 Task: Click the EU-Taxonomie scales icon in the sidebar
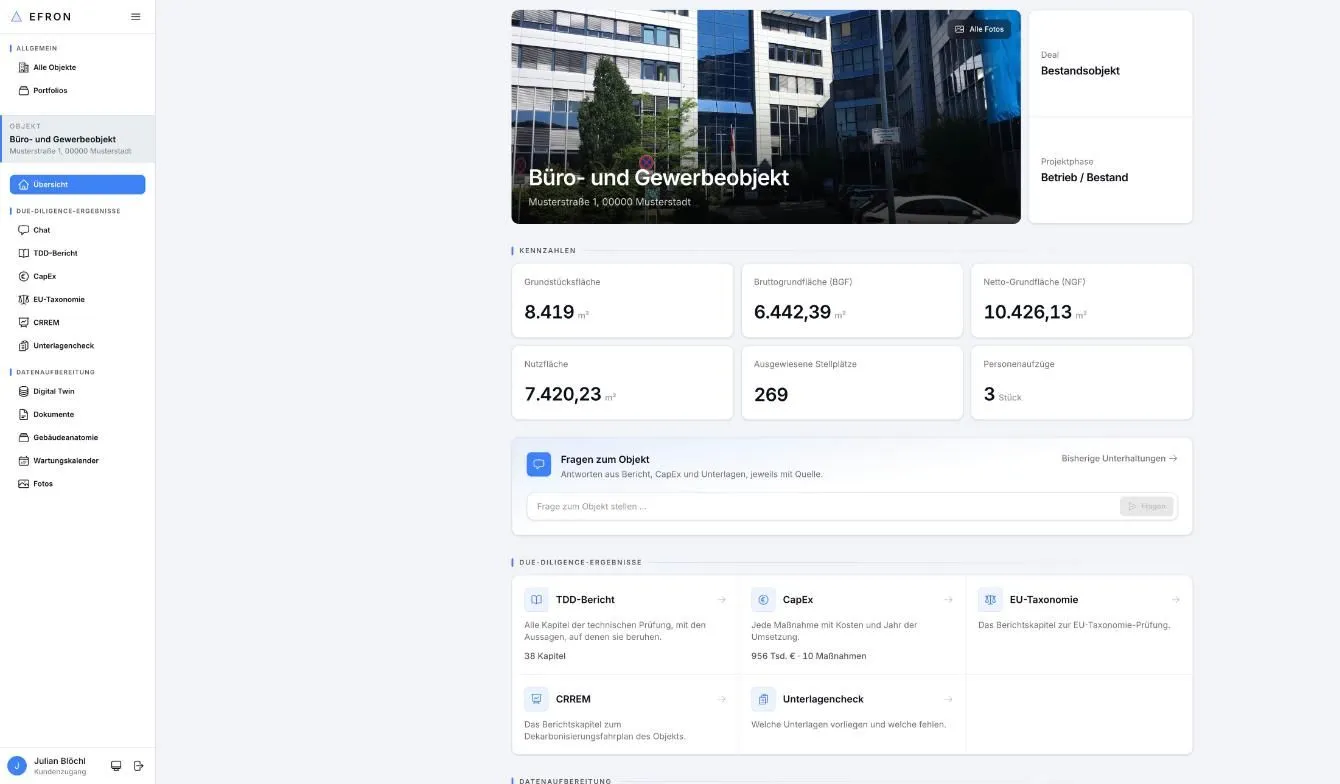click(24, 299)
